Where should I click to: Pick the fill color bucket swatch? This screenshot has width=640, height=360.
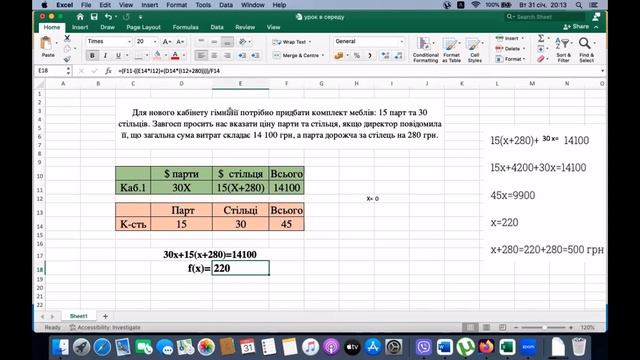click(157, 56)
